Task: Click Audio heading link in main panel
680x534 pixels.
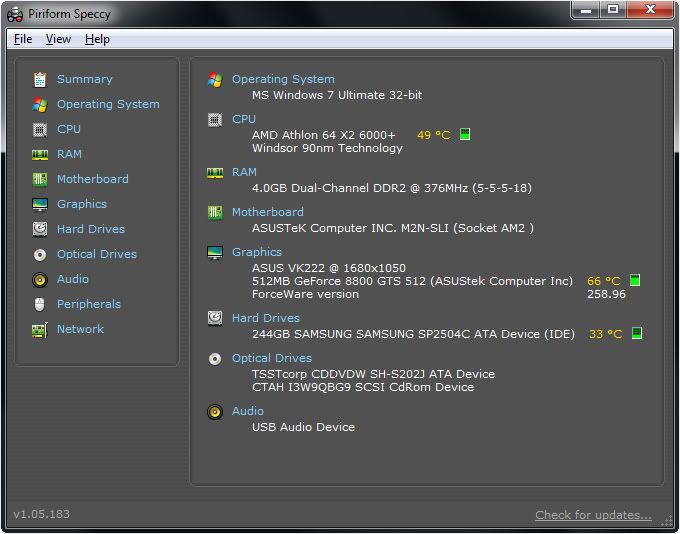Action: coord(248,411)
